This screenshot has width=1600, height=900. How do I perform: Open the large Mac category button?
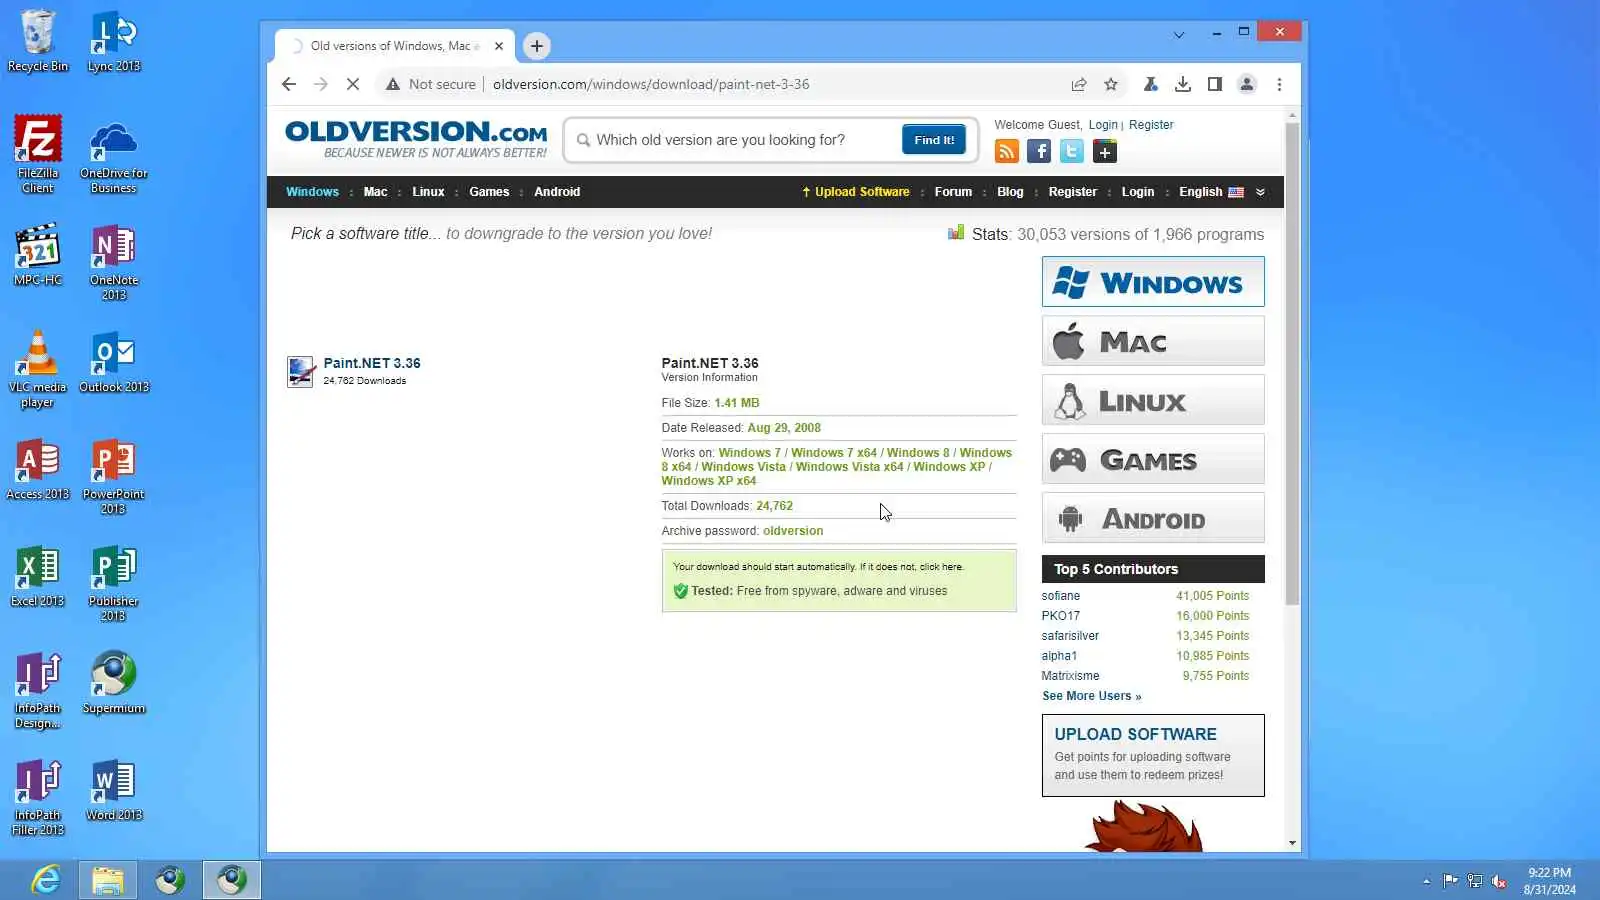[1153, 341]
